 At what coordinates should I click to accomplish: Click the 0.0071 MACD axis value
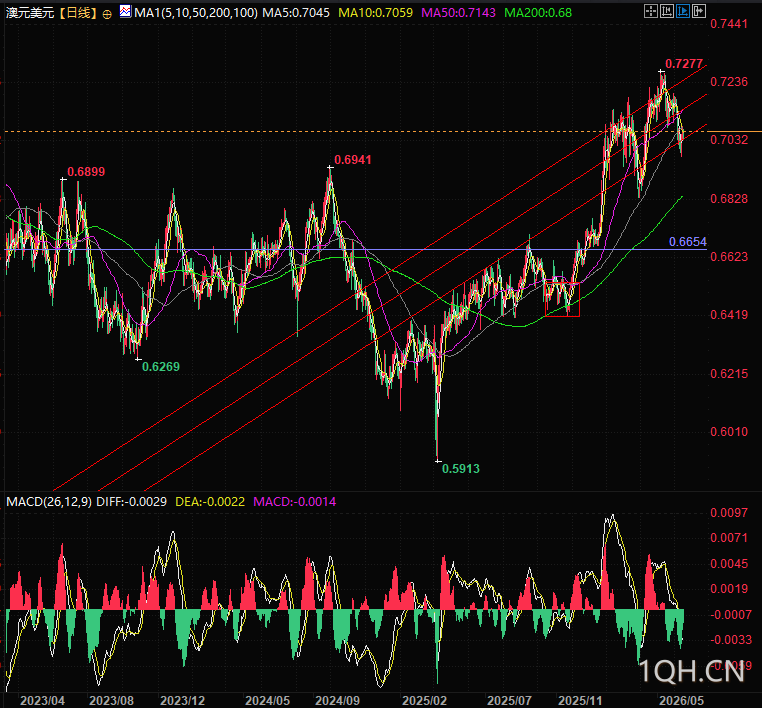pyautogui.click(x=729, y=538)
